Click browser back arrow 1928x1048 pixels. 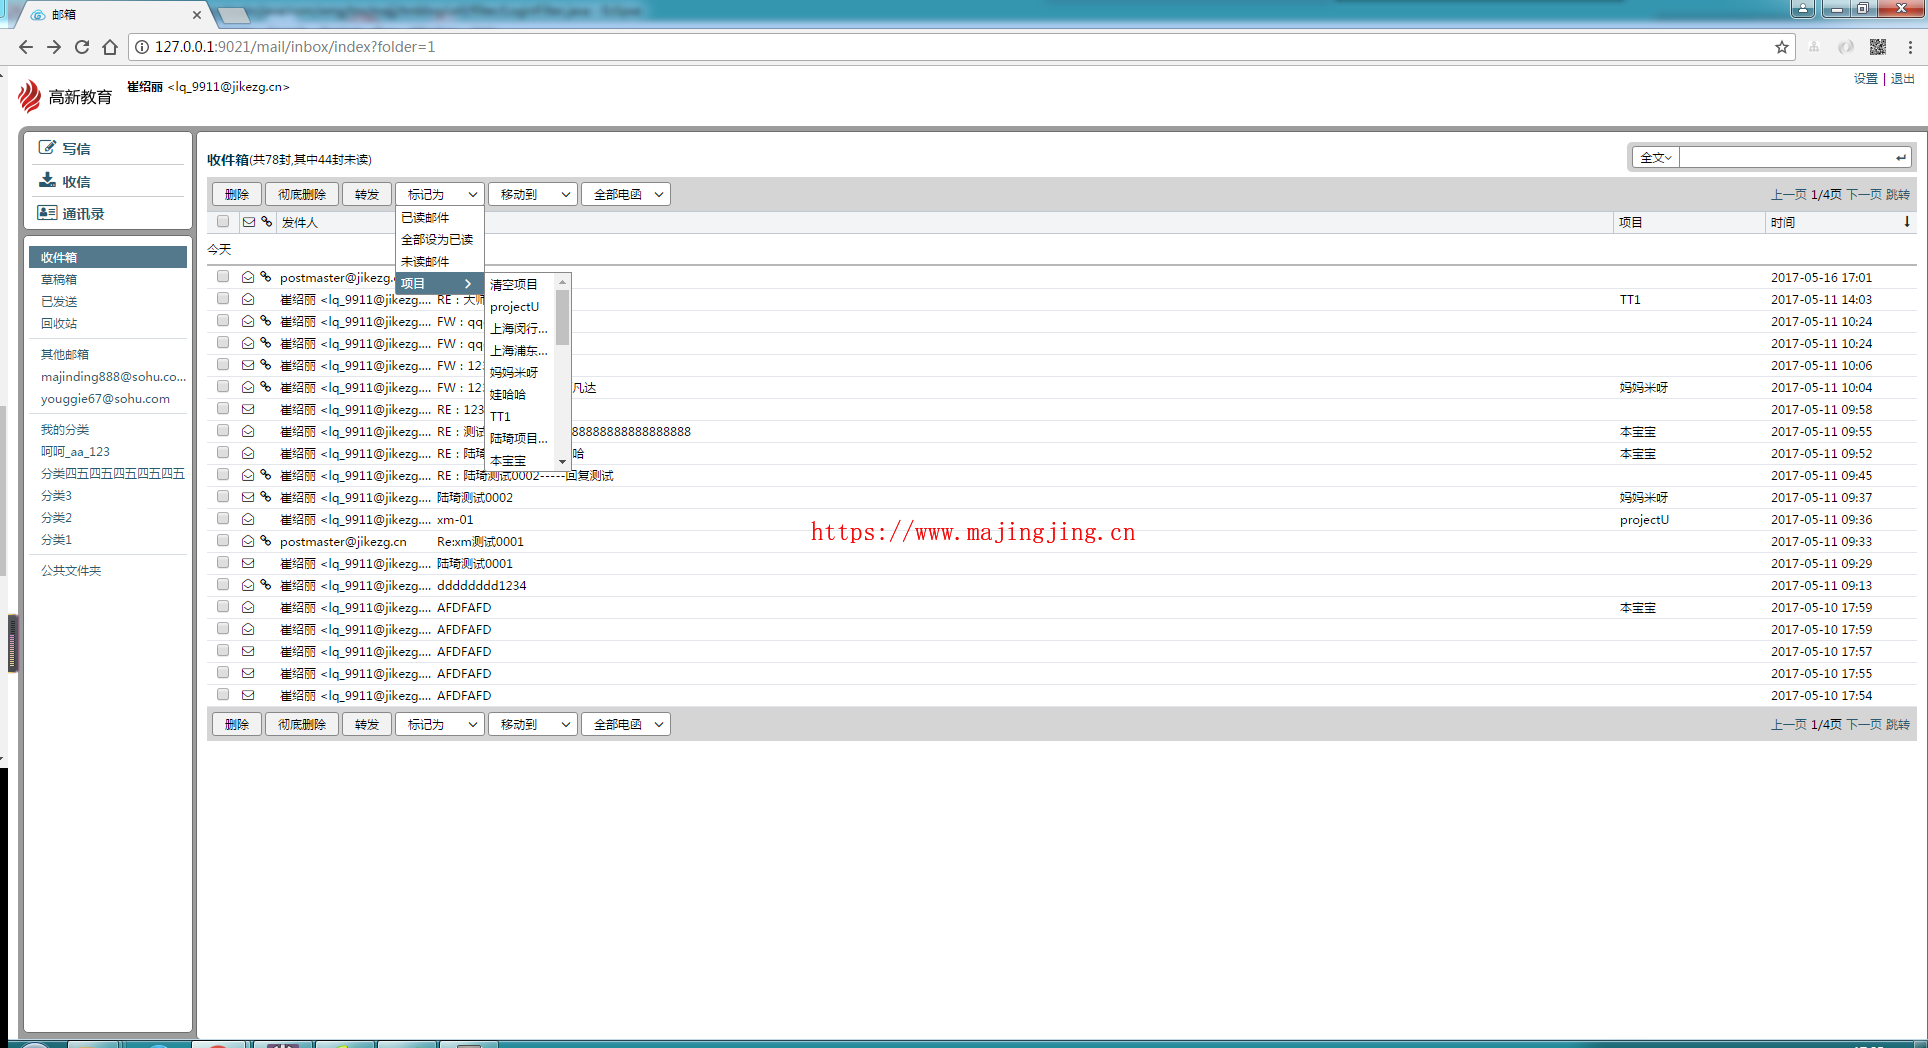pyautogui.click(x=26, y=47)
